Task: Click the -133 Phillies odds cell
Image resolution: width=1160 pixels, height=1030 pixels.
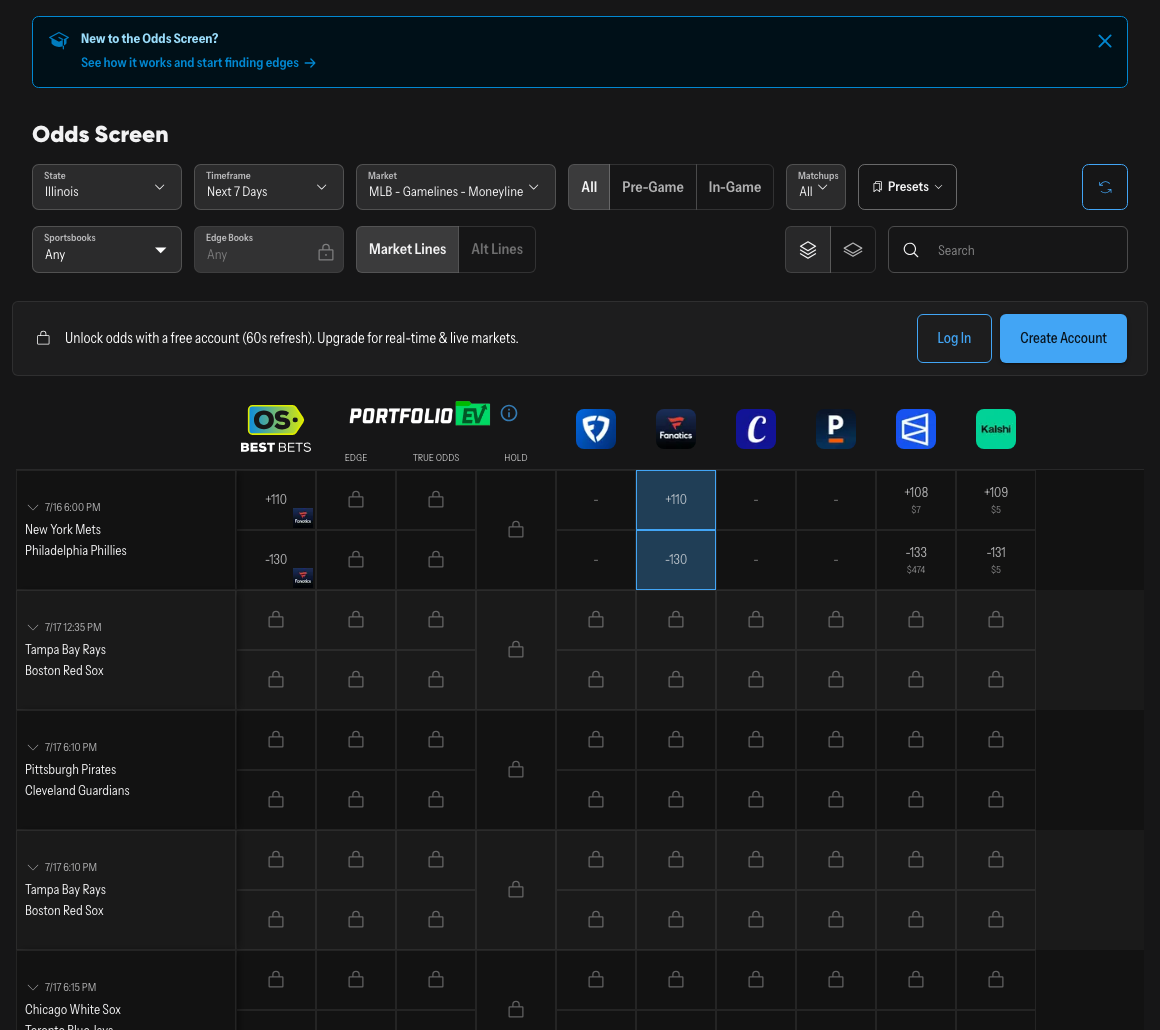Action: click(x=916, y=560)
